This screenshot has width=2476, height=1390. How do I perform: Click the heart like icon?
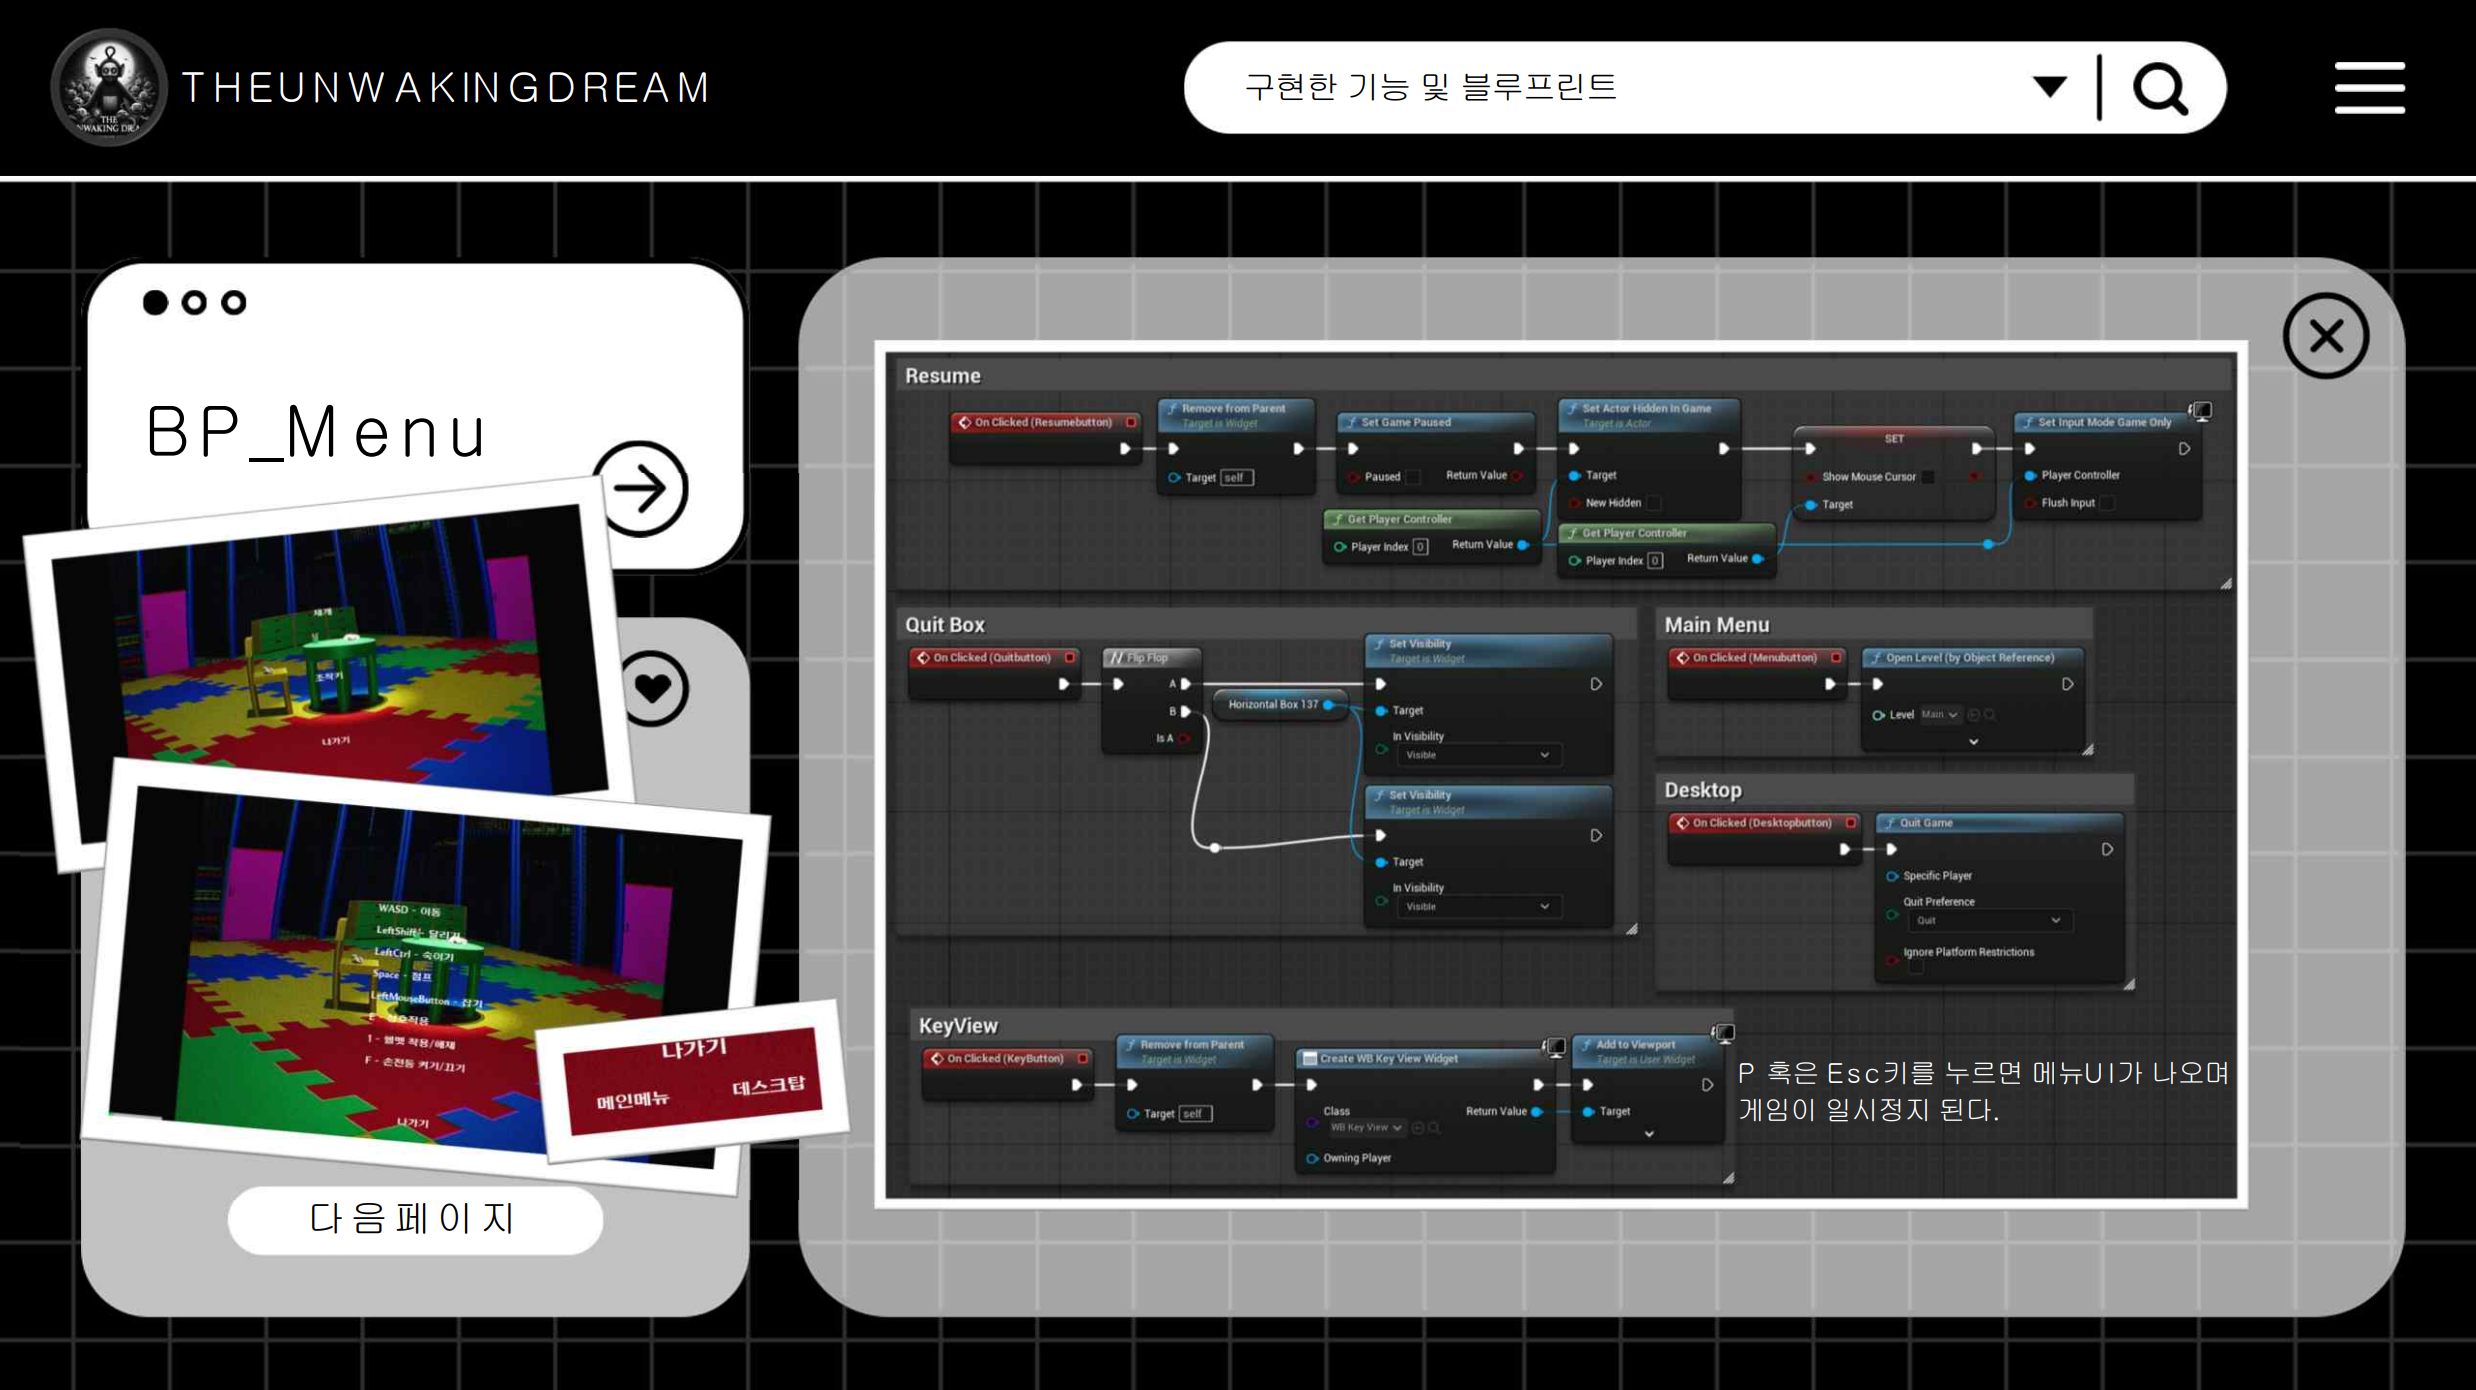(x=653, y=688)
